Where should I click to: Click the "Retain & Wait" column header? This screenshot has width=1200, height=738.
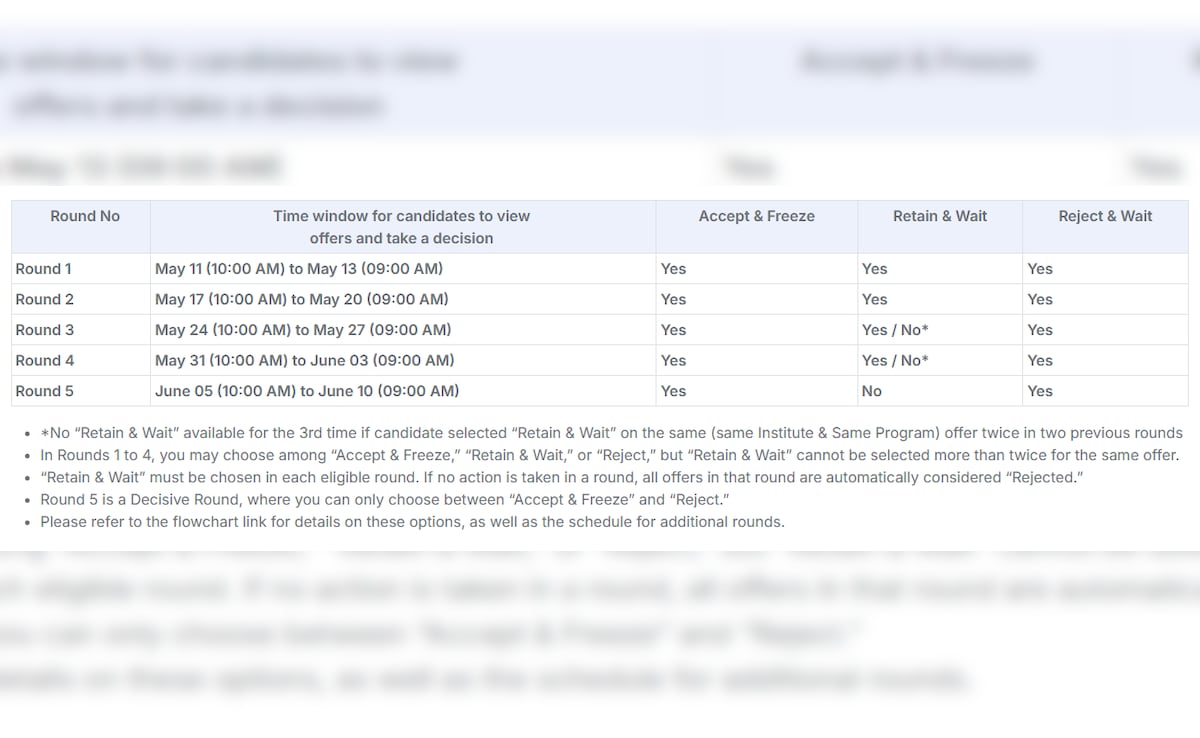click(x=939, y=216)
